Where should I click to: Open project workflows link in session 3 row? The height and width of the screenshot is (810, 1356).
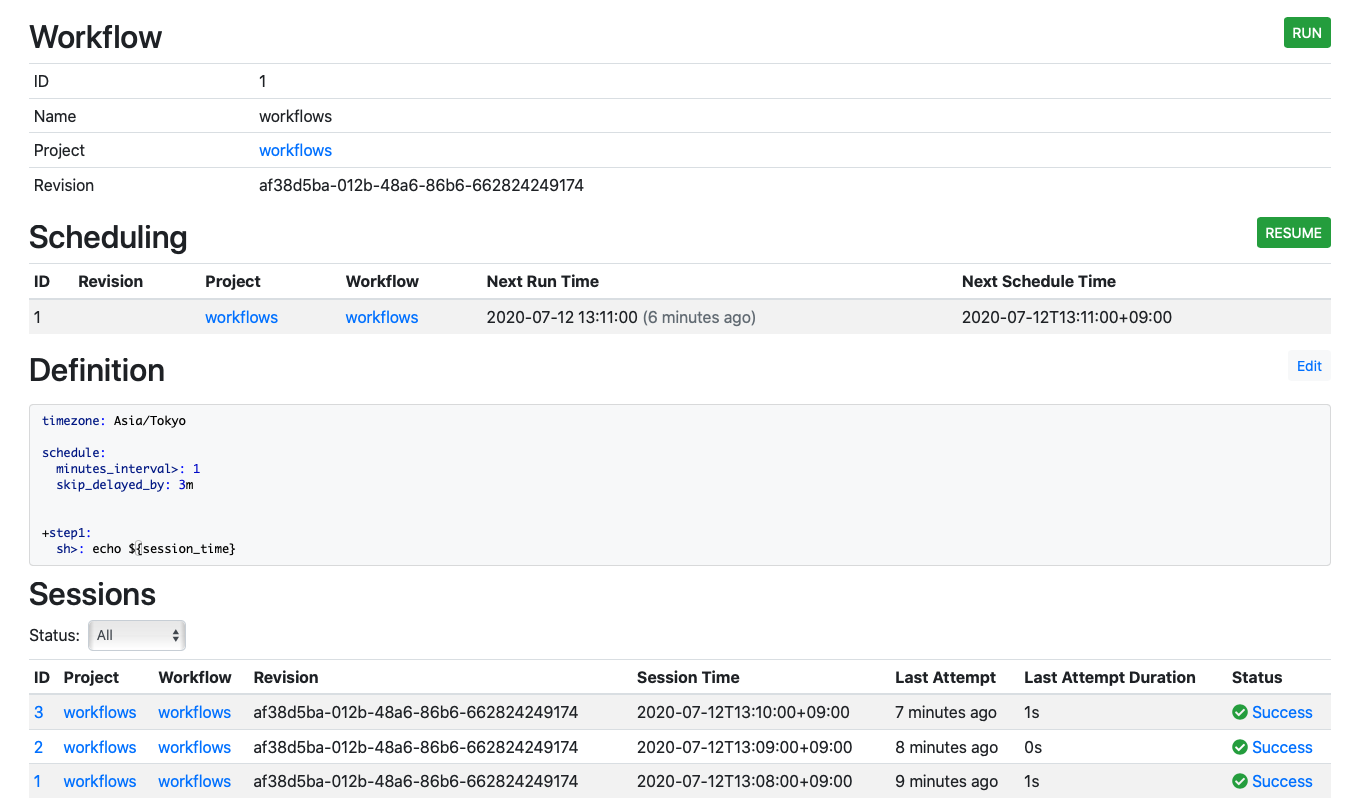tap(100, 712)
